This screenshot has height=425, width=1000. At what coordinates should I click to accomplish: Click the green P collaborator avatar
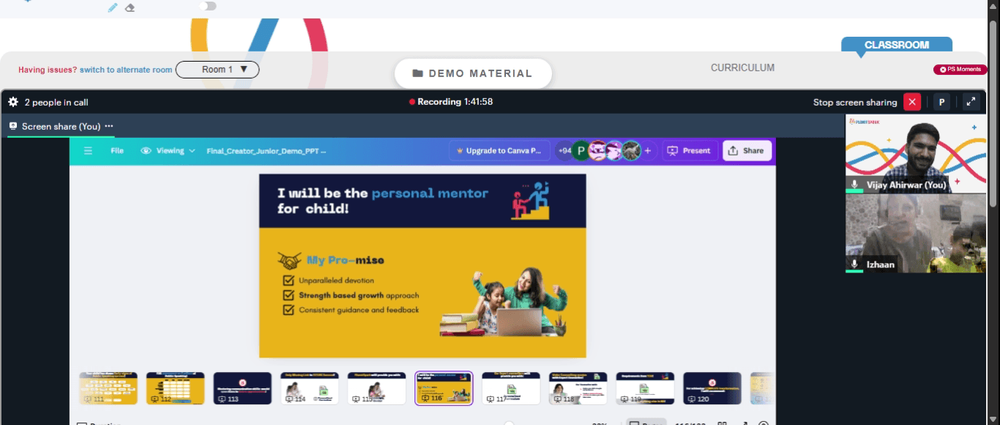click(x=580, y=151)
